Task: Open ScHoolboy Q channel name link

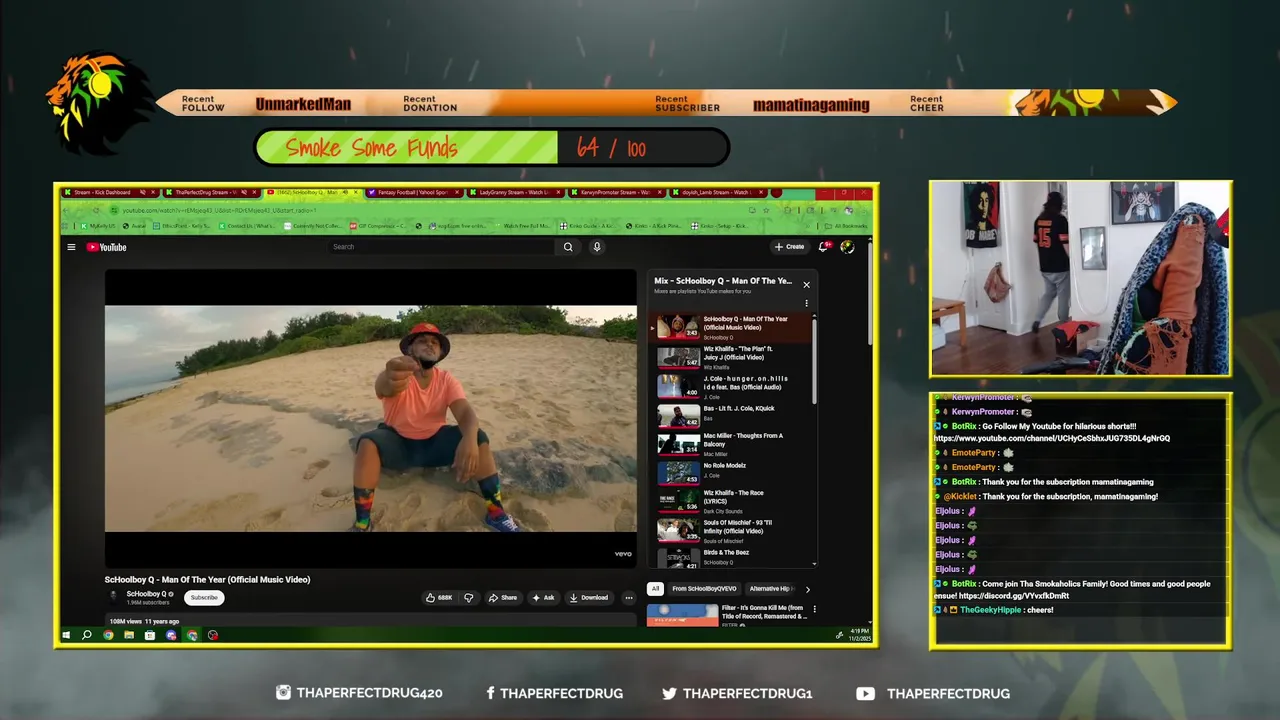Action: tap(146, 594)
